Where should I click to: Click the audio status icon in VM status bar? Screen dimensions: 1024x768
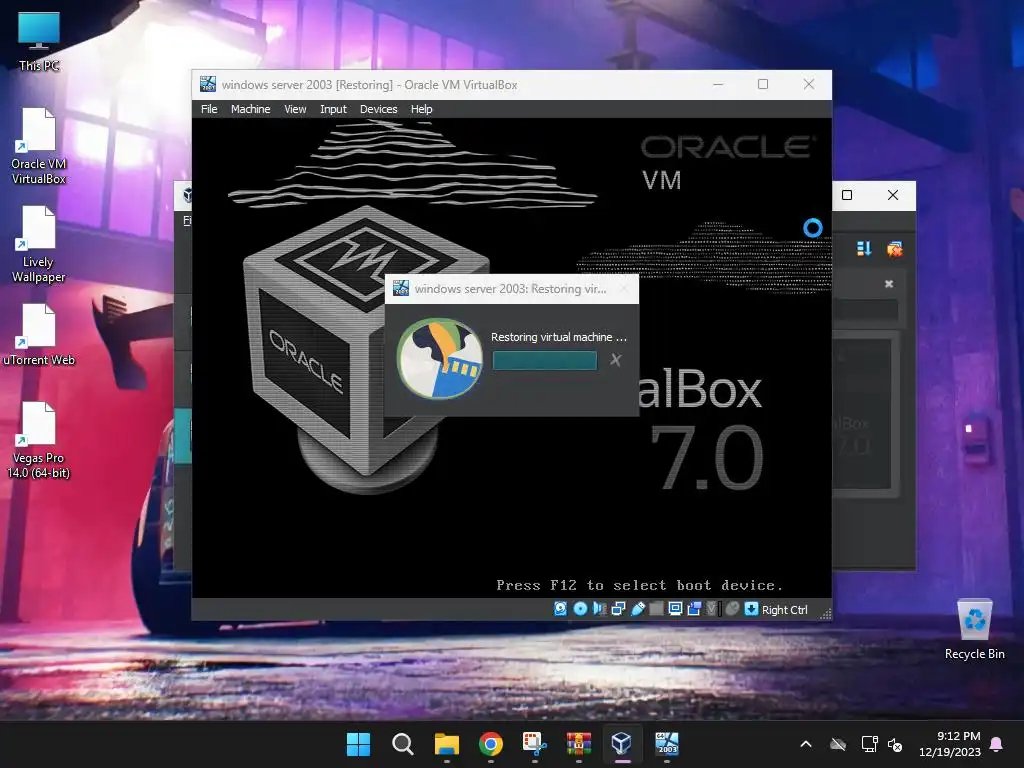click(599, 609)
